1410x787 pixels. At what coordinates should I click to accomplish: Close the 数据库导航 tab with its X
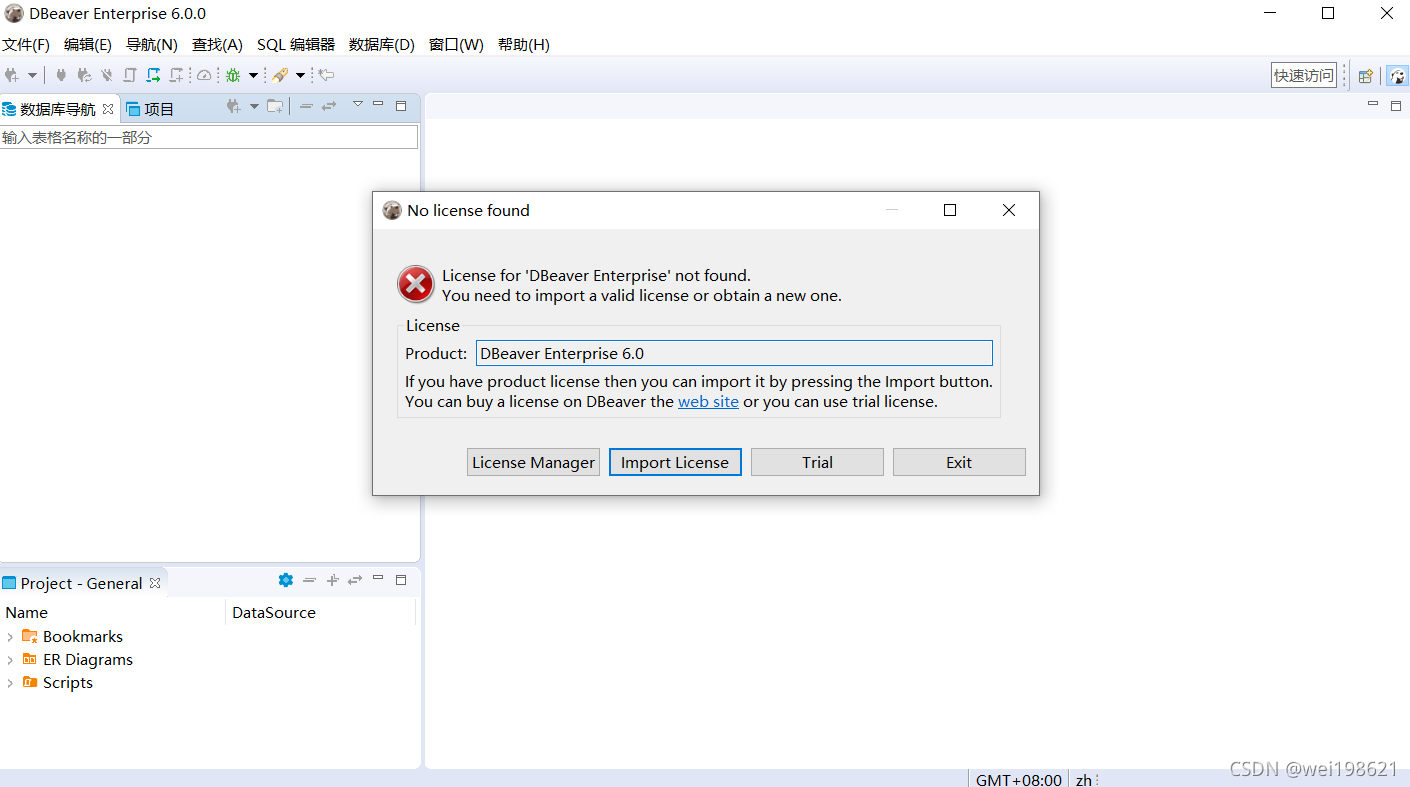tap(108, 109)
